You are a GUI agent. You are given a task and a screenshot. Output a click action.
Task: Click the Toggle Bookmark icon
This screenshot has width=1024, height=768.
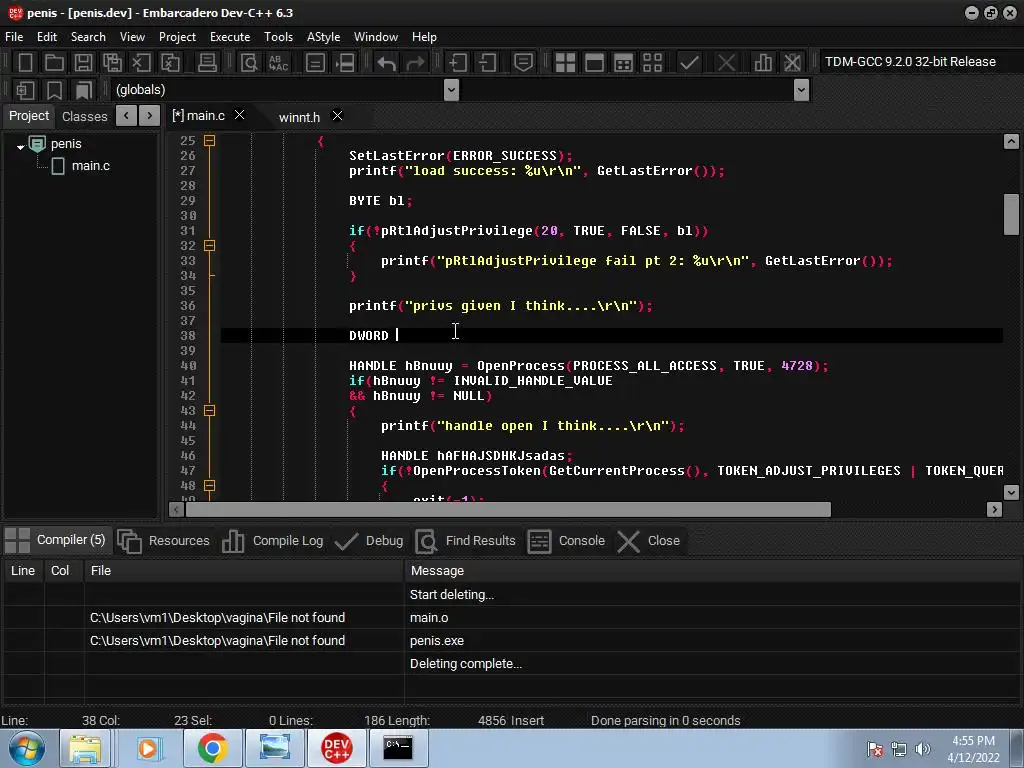(x=54, y=90)
